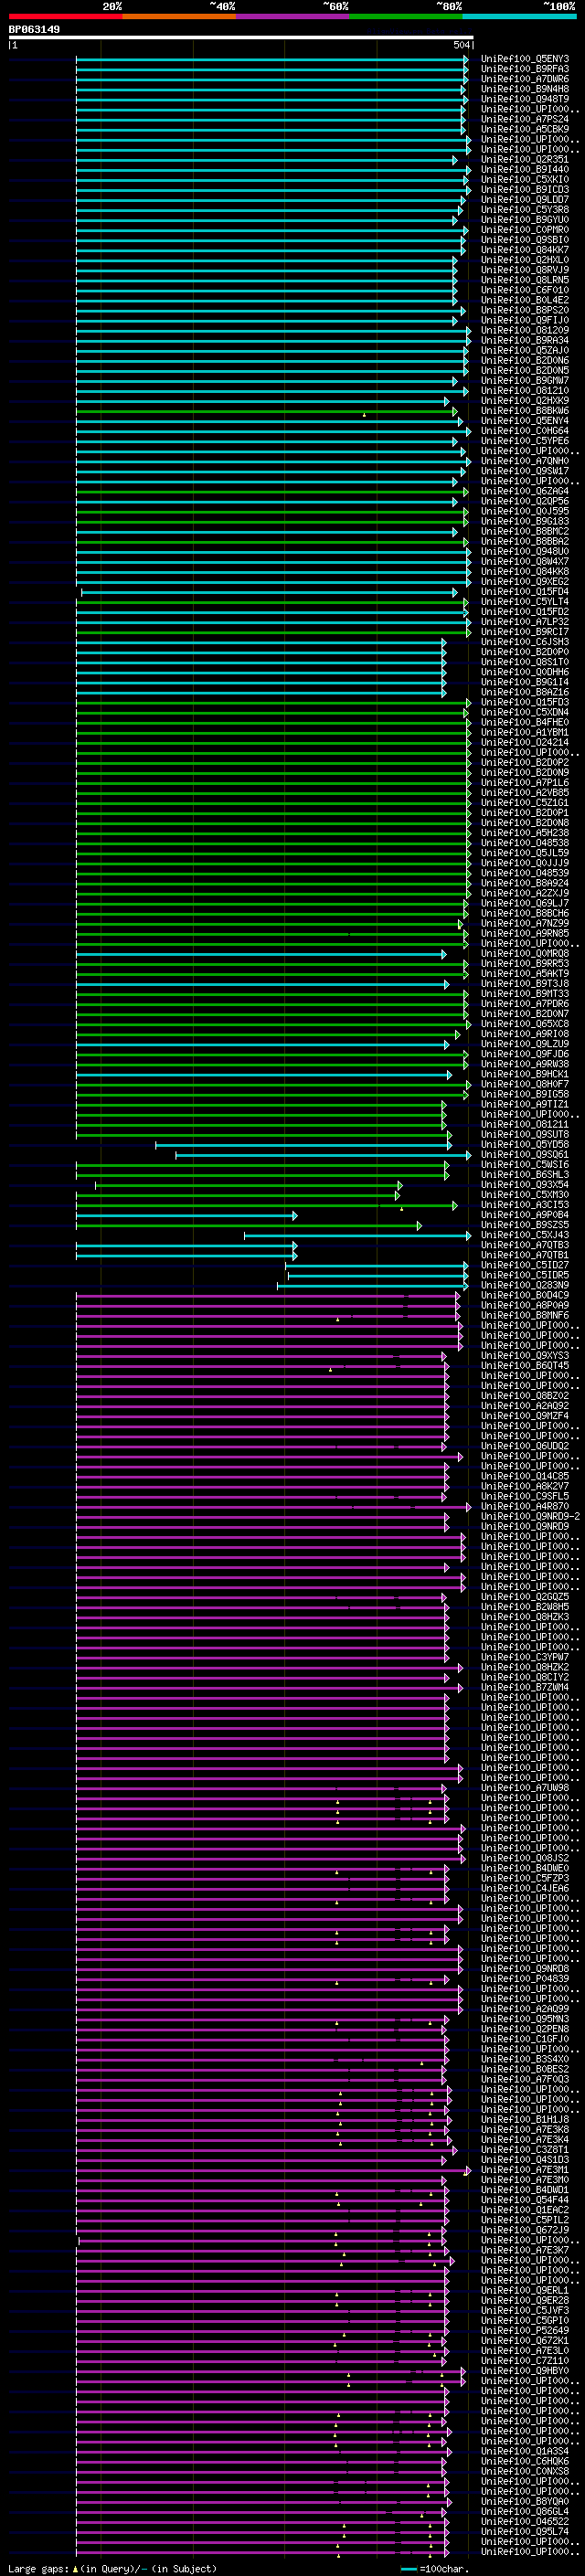585x2576 pixels.
Task: Select the UniRef100_C0PMR0 label
Action: click(525, 230)
